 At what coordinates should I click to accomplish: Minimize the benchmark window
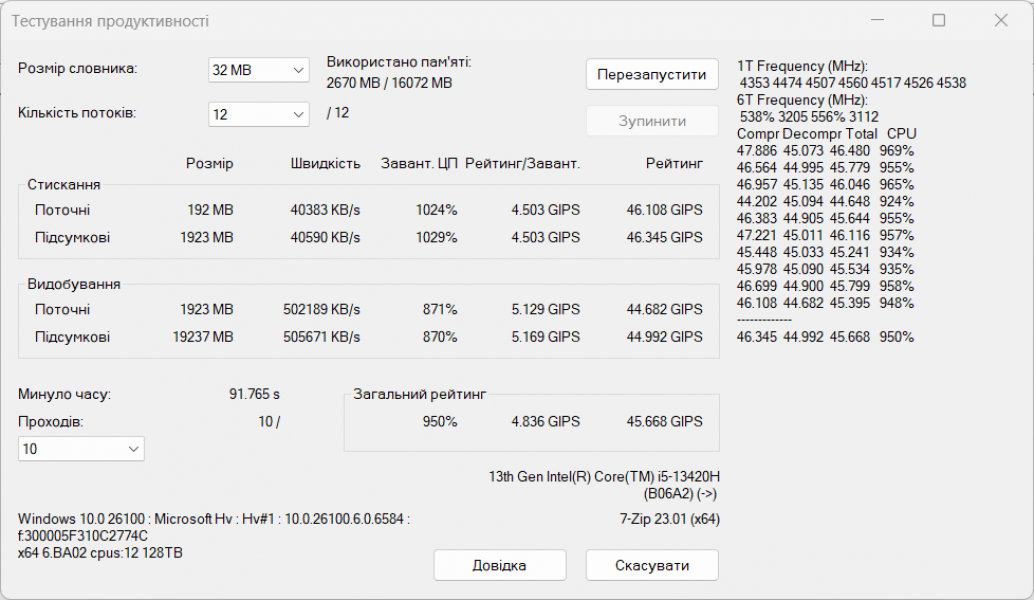876,20
